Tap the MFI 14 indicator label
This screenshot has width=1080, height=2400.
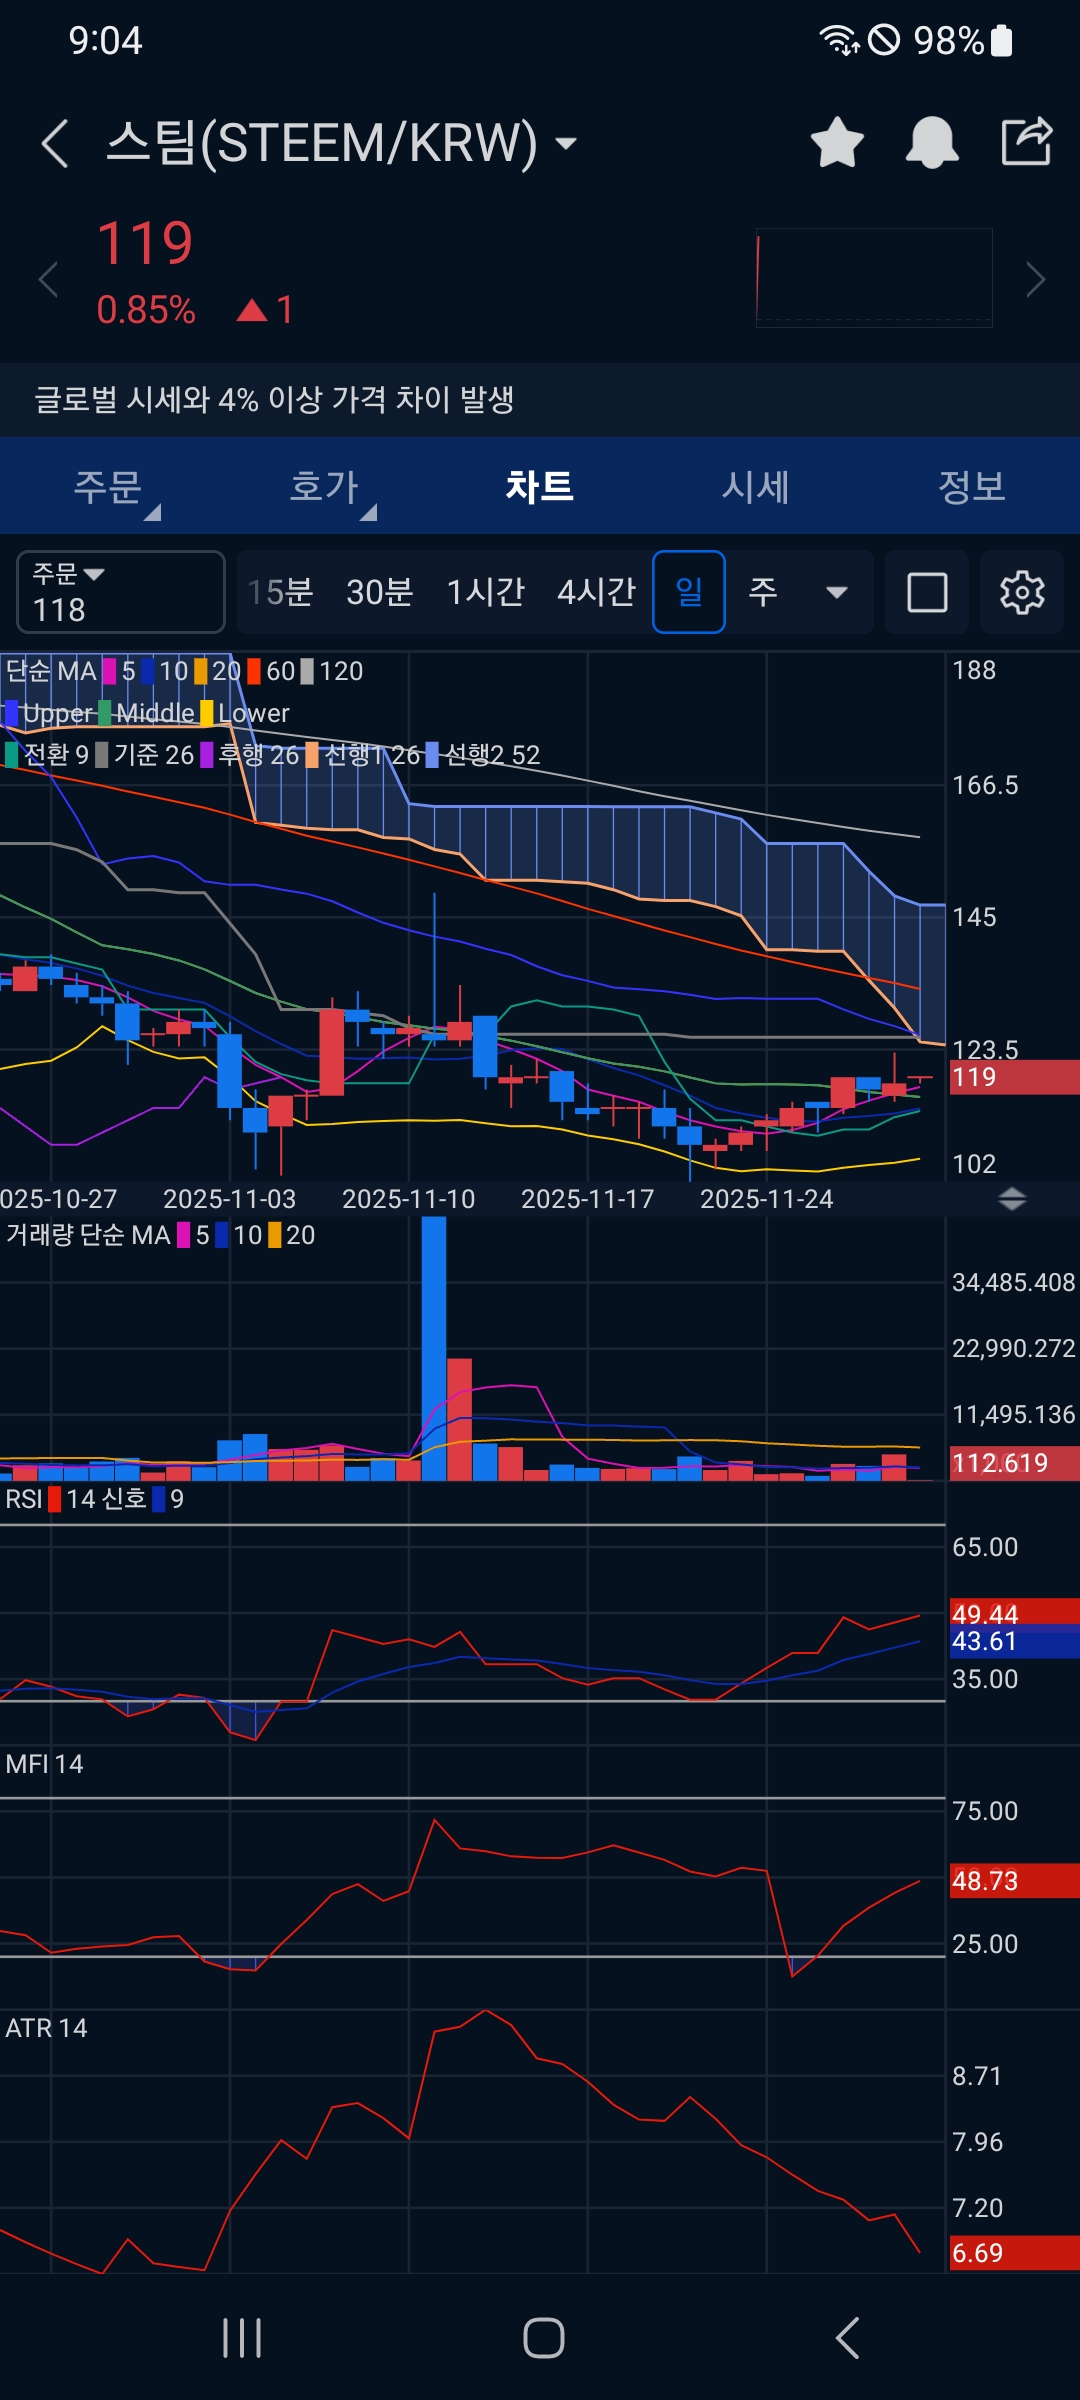pos(44,1764)
